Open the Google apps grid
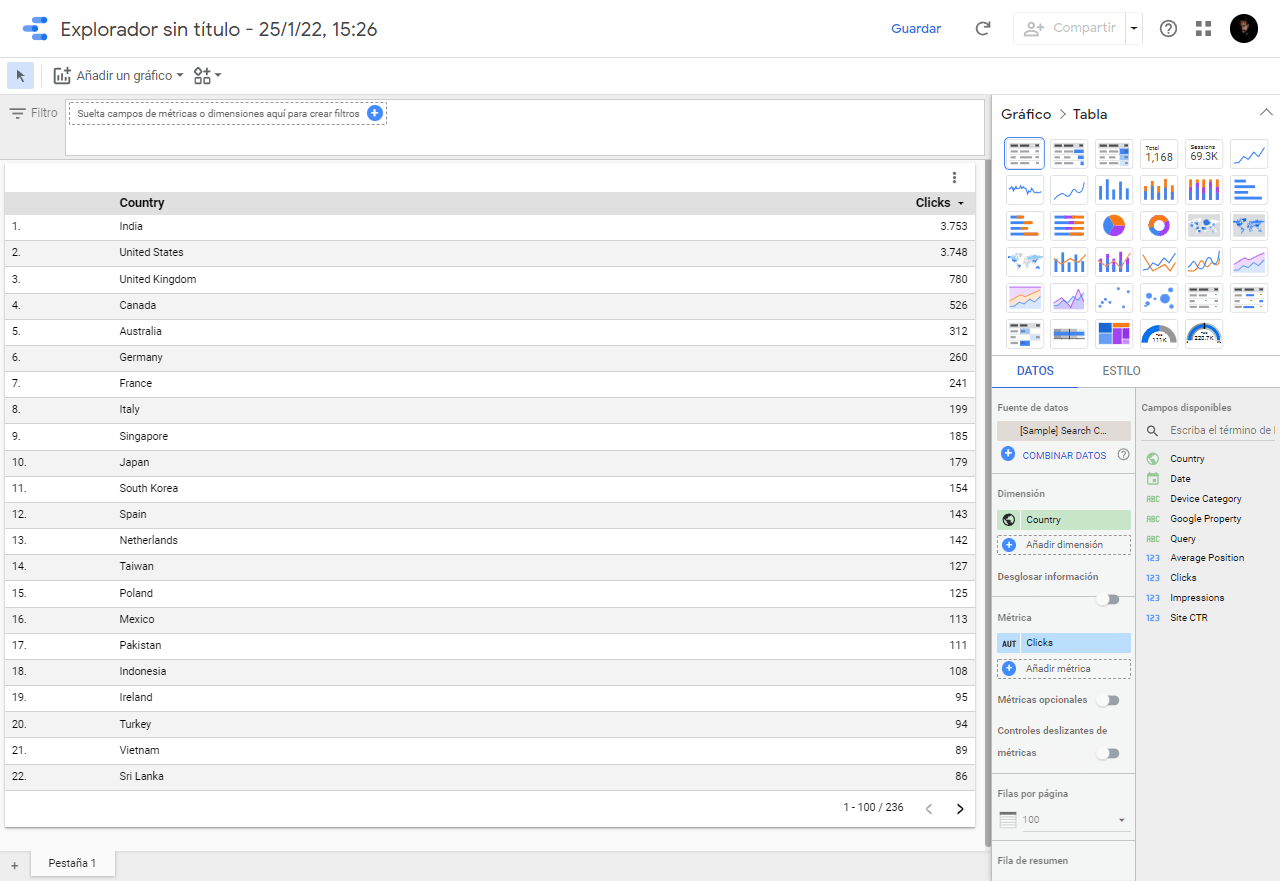 tap(1203, 29)
